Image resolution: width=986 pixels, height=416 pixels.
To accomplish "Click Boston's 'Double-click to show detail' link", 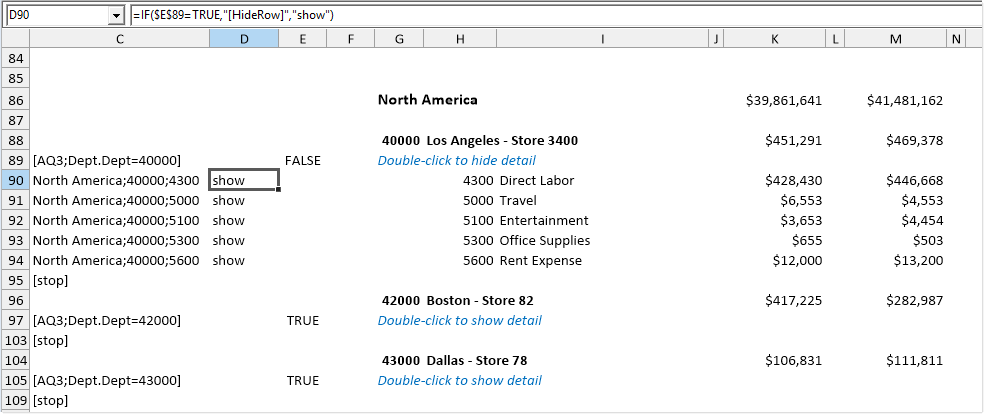I will tap(459, 321).
